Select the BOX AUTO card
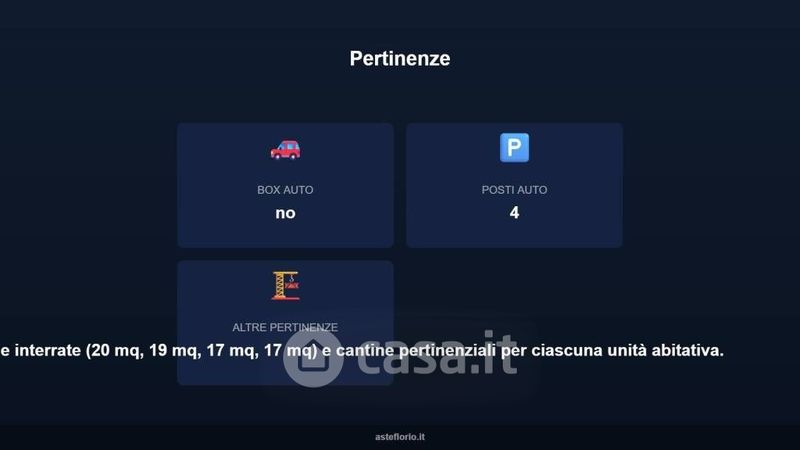Viewport: 800px width, 450px height. click(x=285, y=185)
